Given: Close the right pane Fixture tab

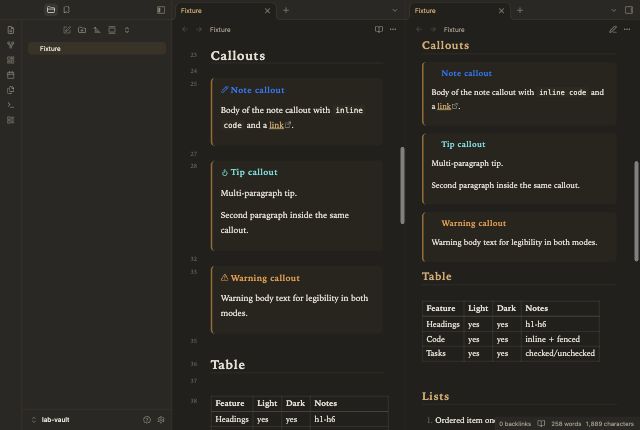Looking at the screenshot, I should click(501, 11).
